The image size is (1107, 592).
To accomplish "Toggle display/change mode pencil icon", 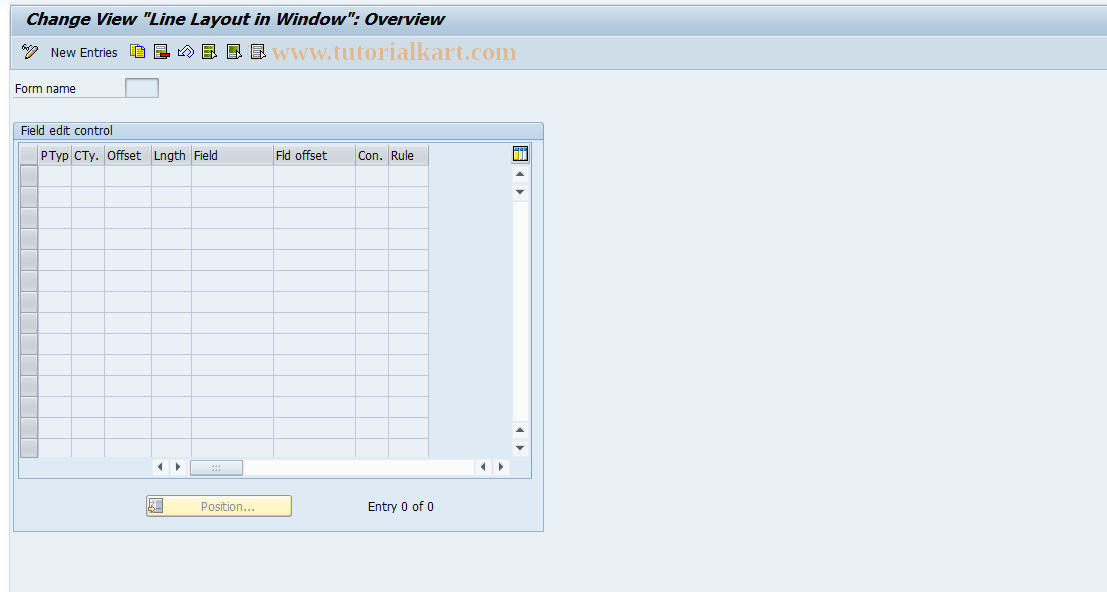I will [30, 52].
